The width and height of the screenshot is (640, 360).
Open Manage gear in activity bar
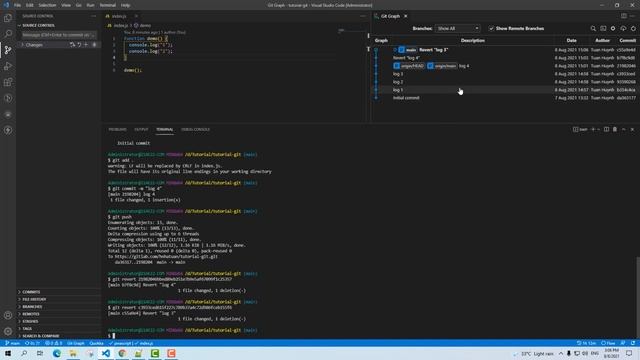[x=8, y=331]
